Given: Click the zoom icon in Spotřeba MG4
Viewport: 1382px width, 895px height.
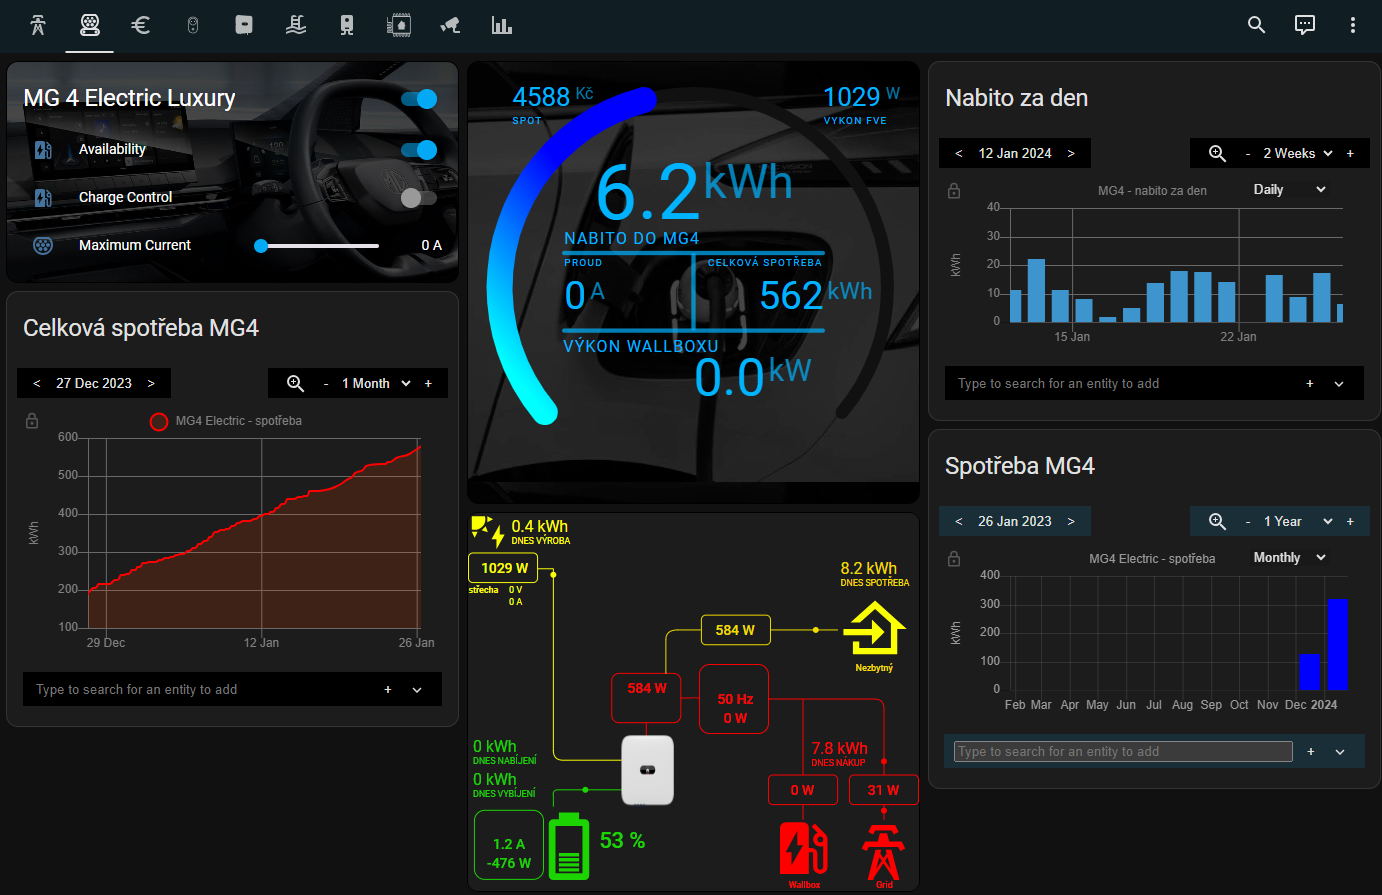Looking at the screenshot, I should click(1217, 521).
